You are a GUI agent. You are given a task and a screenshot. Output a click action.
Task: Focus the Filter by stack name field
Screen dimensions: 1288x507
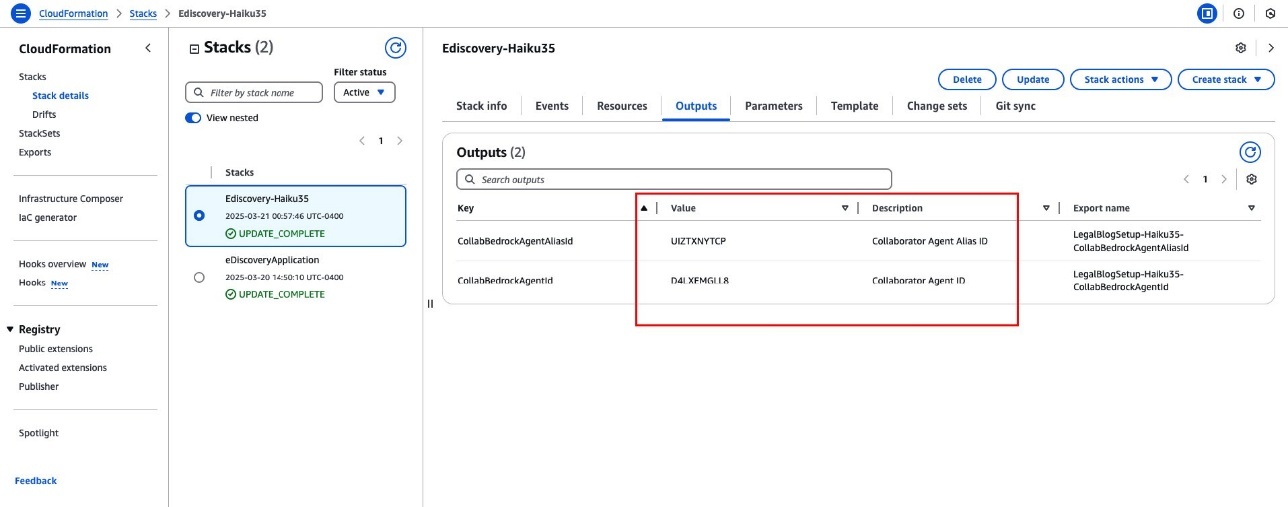tap(254, 92)
